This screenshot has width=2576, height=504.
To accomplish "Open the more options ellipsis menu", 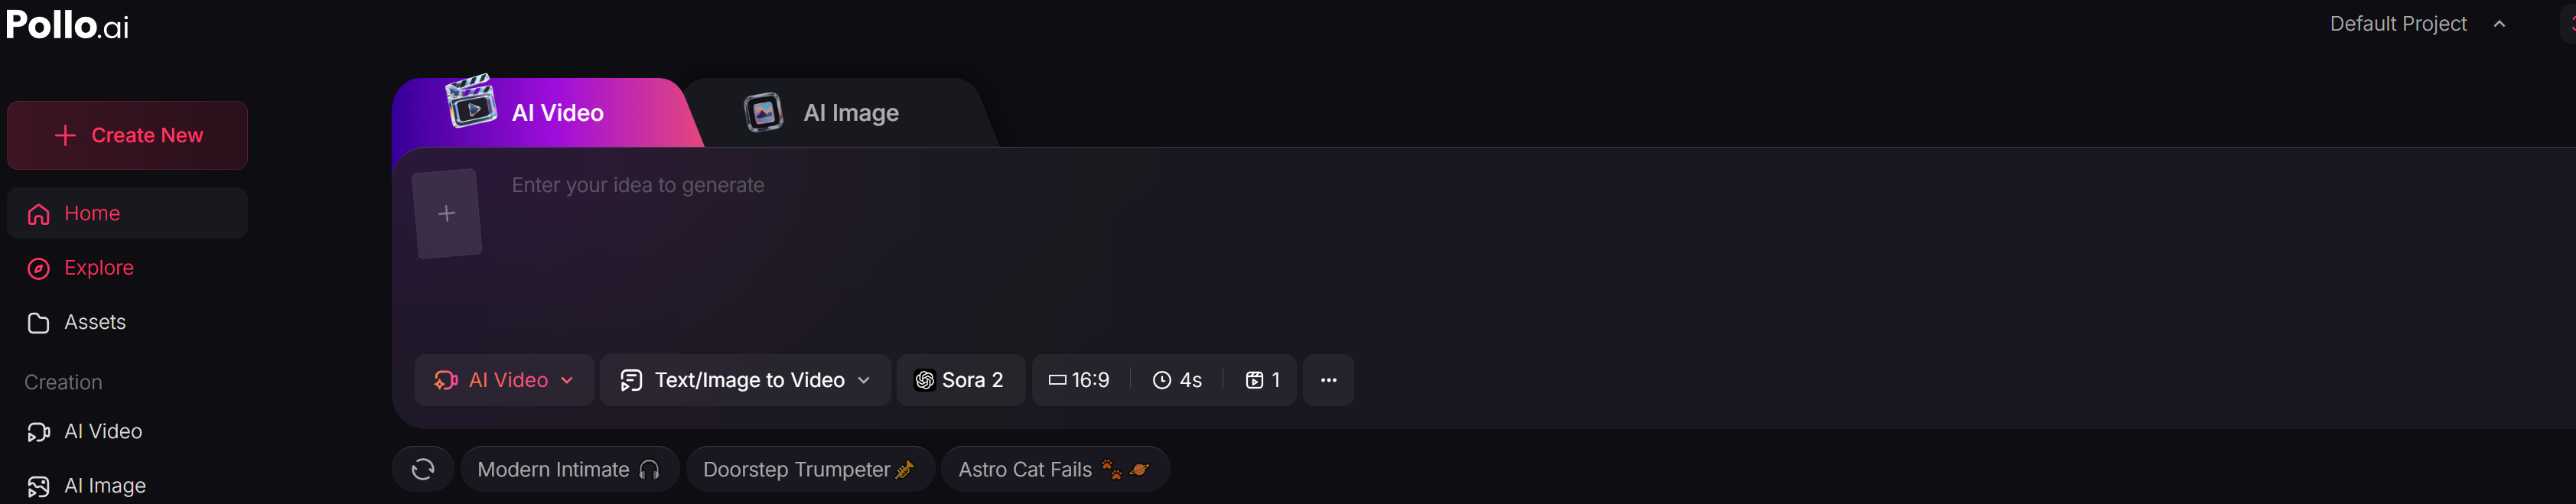I will point(1328,380).
